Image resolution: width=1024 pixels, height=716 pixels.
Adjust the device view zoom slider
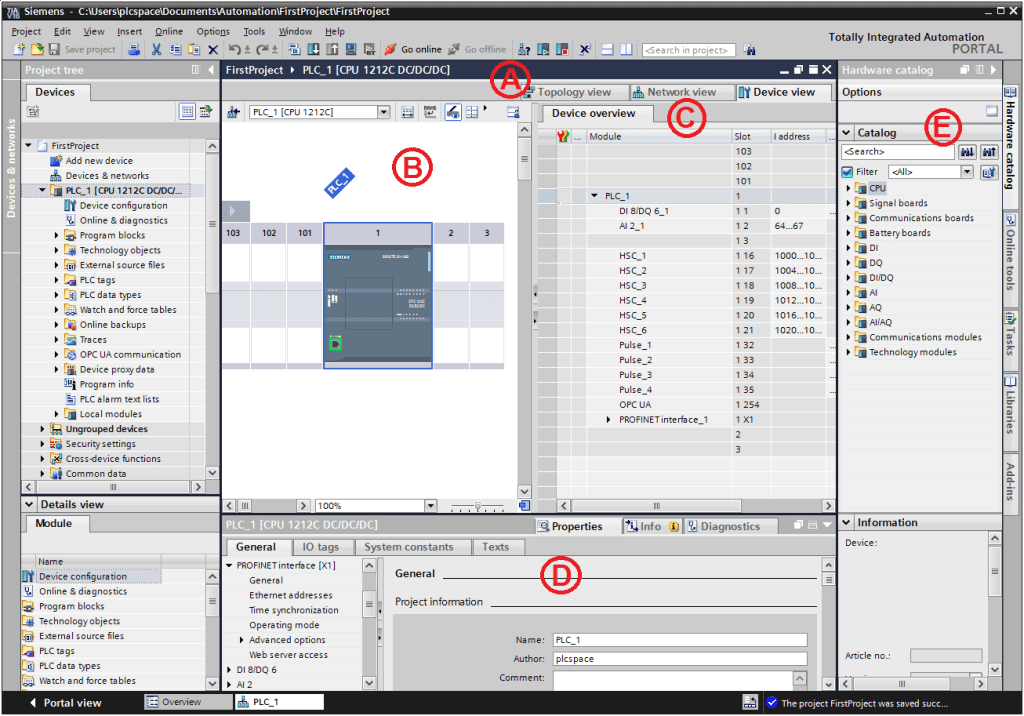tap(476, 506)
